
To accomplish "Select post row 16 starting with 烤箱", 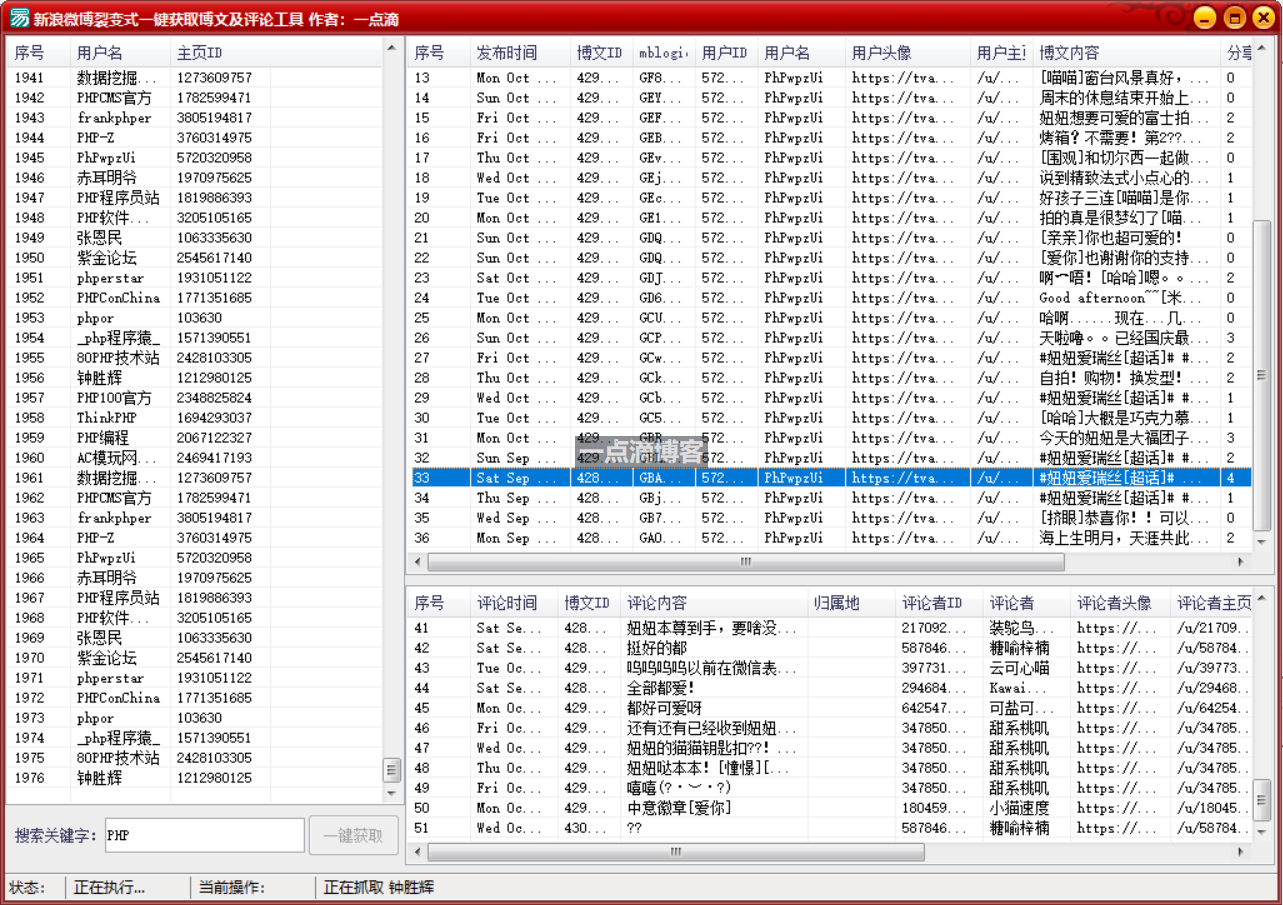I will point(830,138).
